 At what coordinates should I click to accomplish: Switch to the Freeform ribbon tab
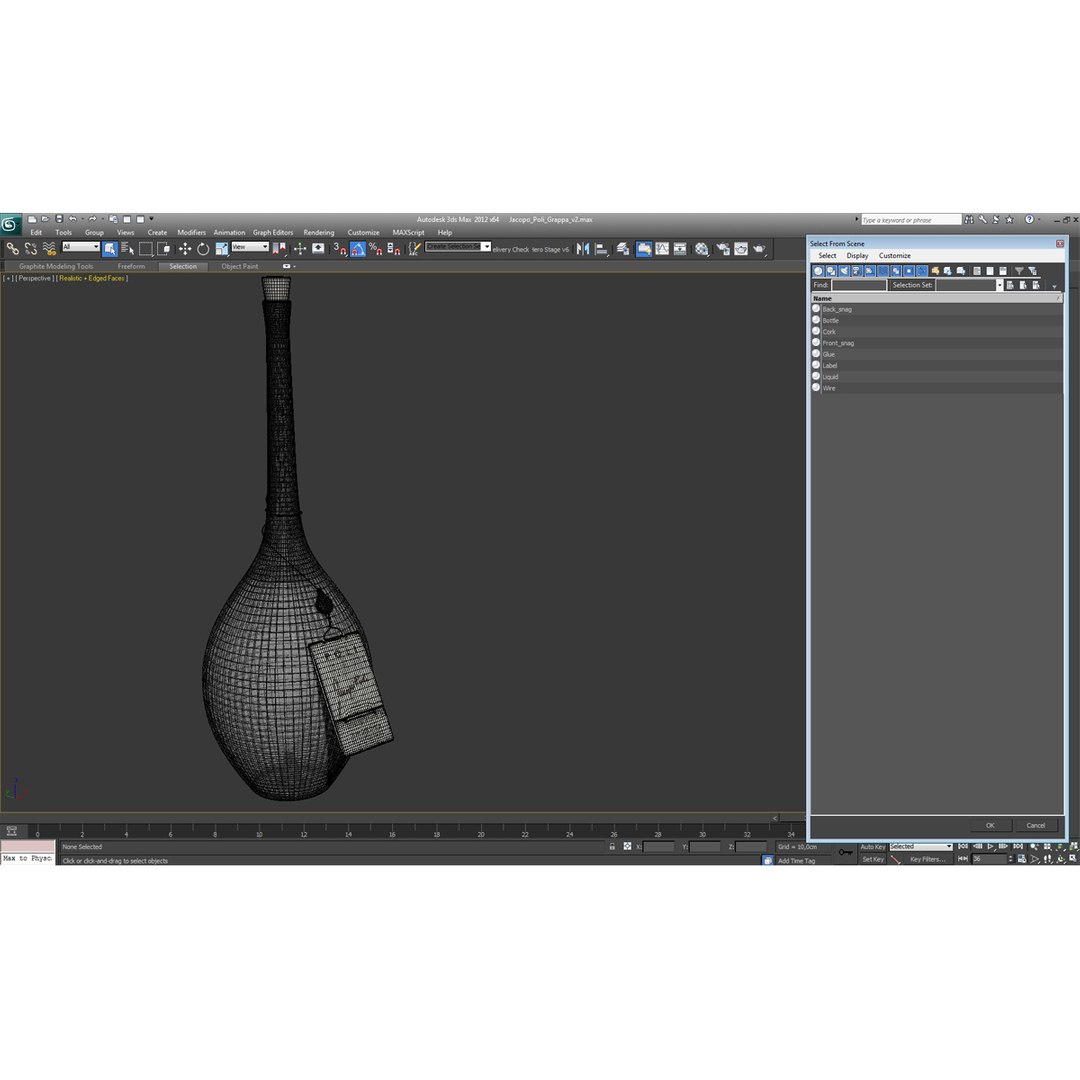click(131, 267)
